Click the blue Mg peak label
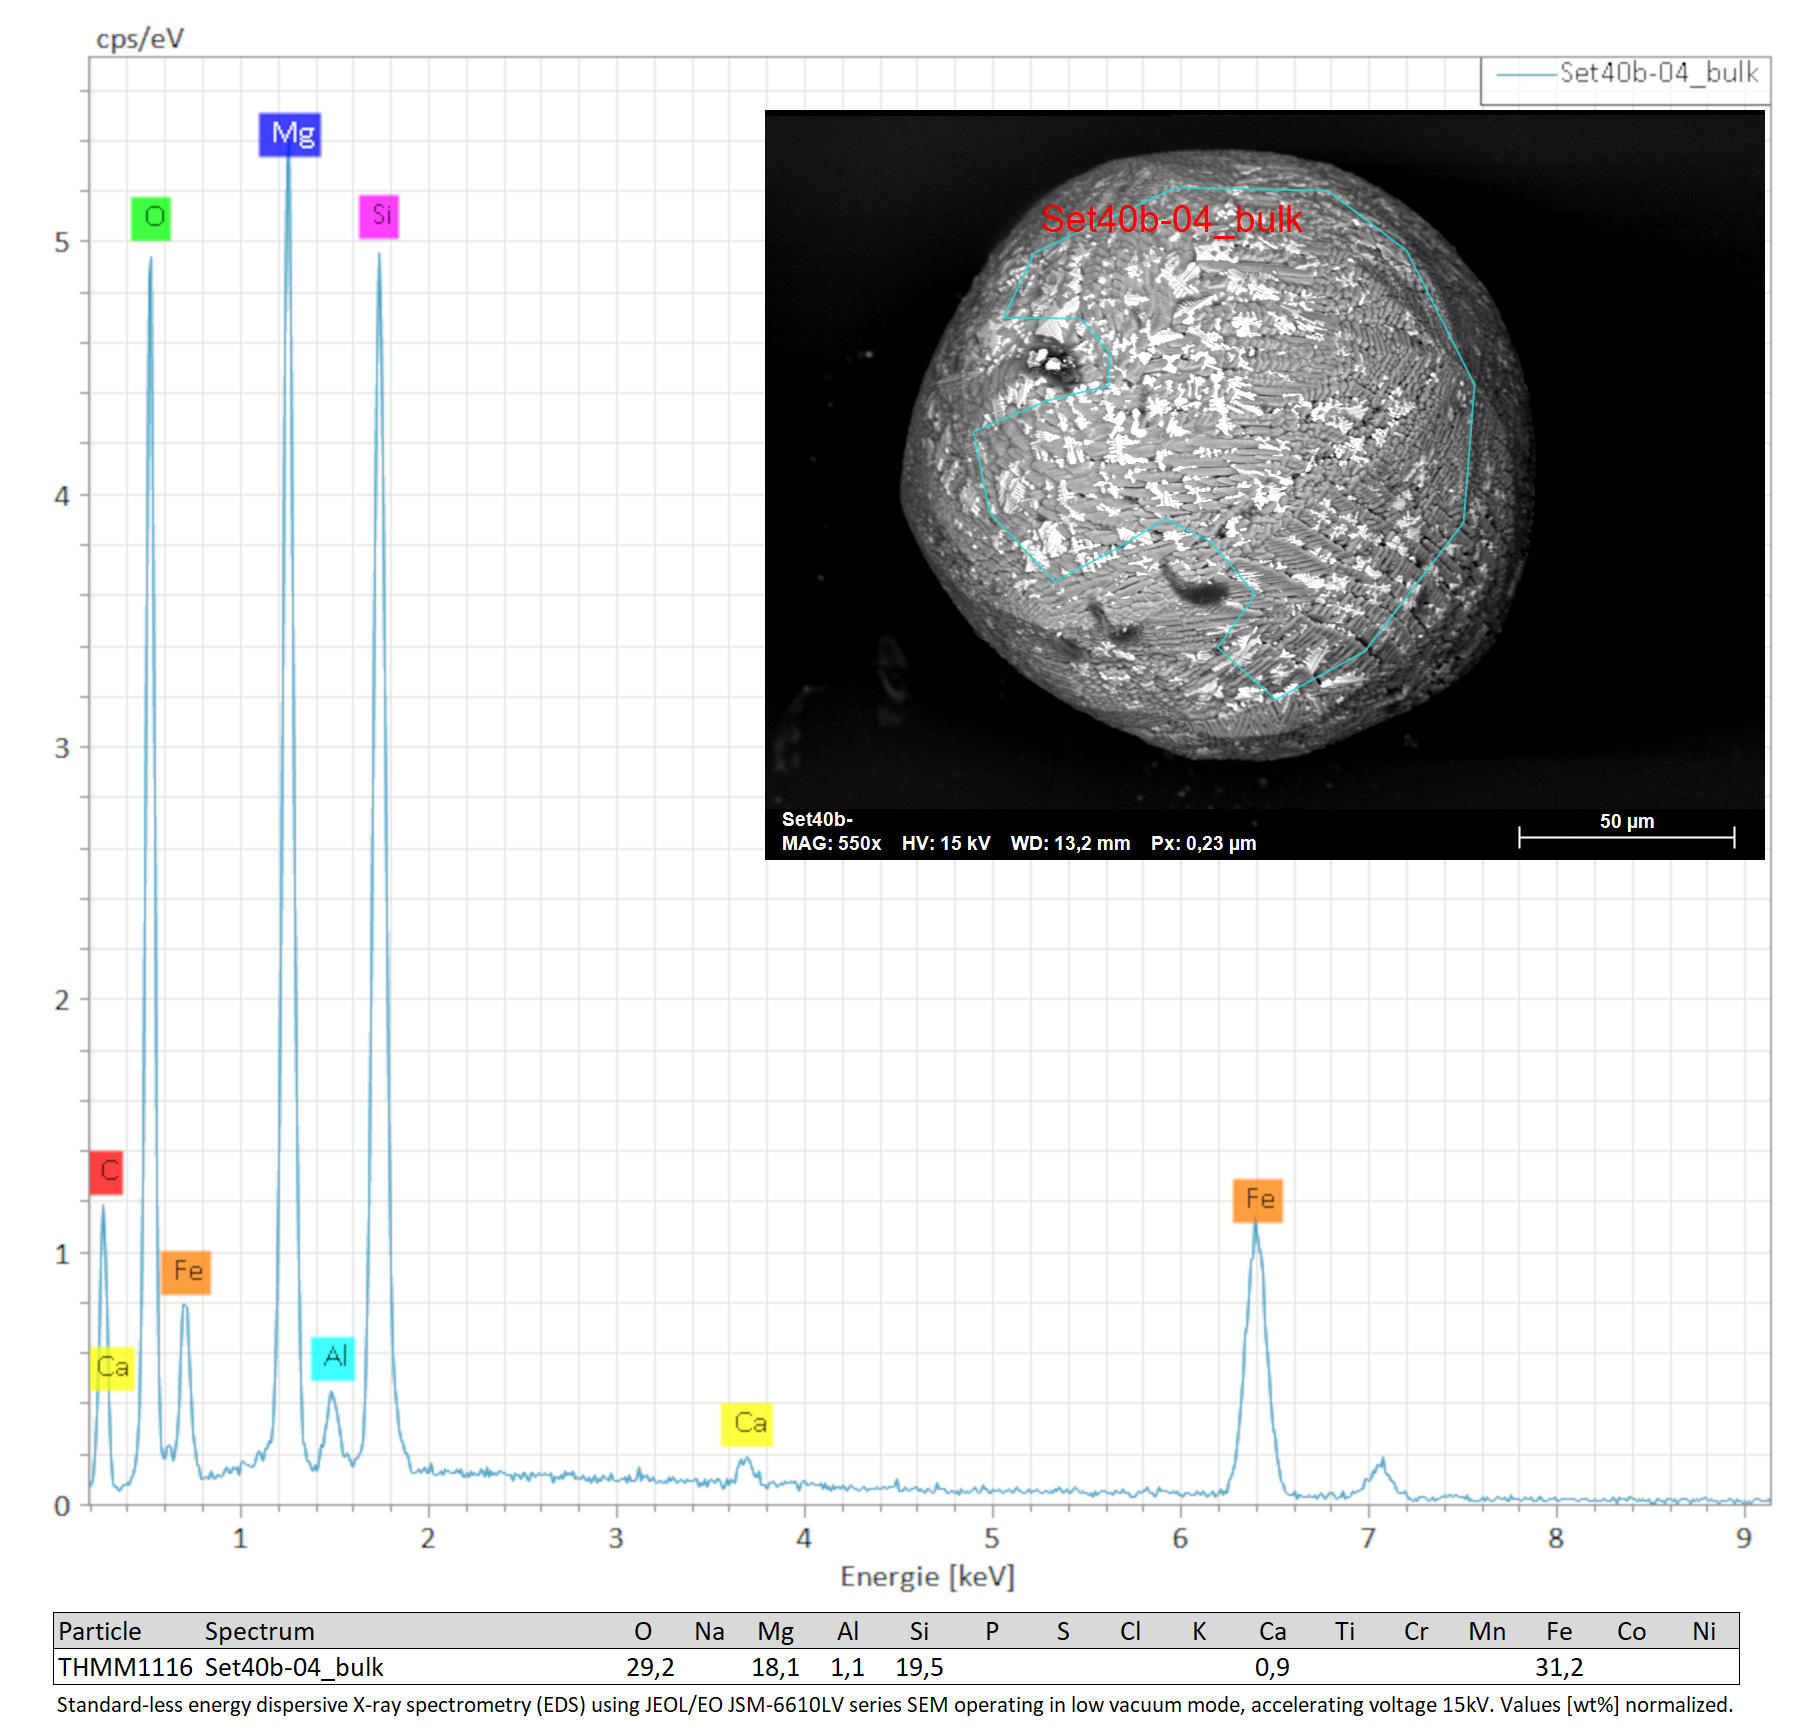Viewport: 1802px width, 1736px height. click(290, 134)
